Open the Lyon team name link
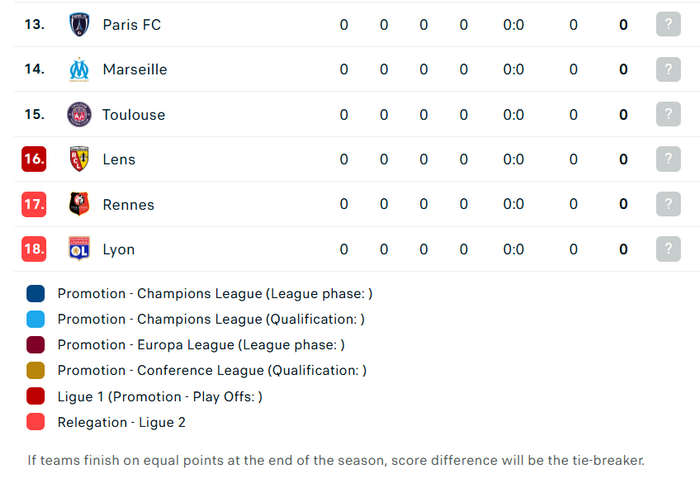 pyautogui.click(x=119, y=249)
